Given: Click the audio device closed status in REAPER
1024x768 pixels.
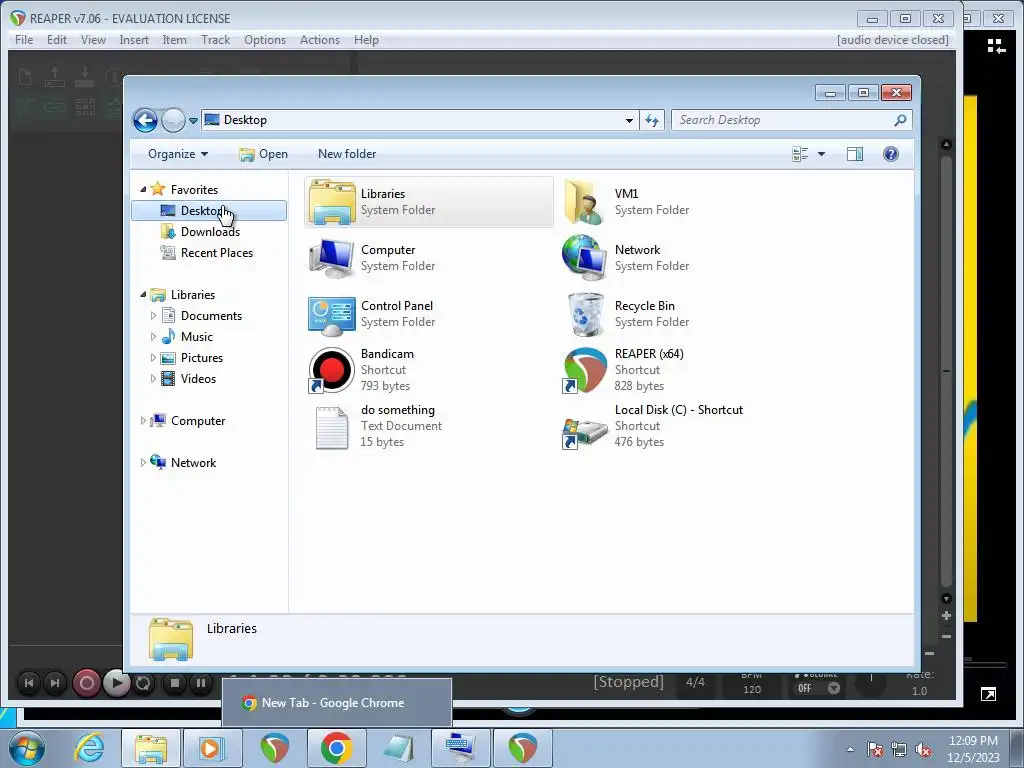Looking at the screenshot, I should pyautogui.click(x=893, y=40).
